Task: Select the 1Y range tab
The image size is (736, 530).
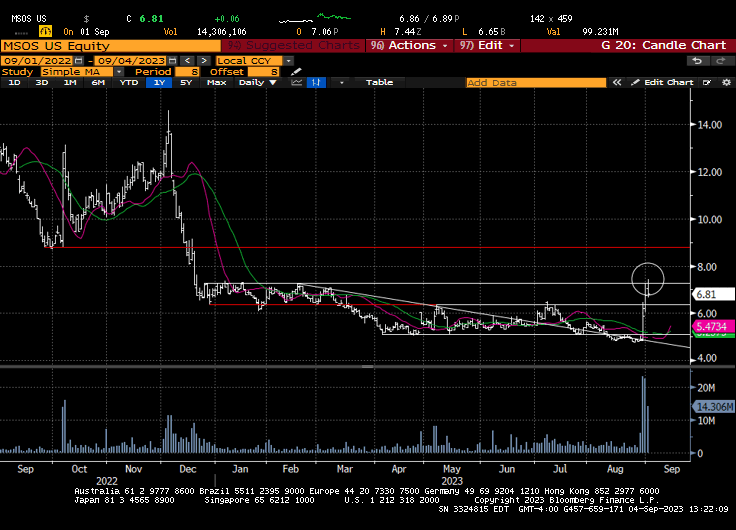Action: tap(159, 83)
